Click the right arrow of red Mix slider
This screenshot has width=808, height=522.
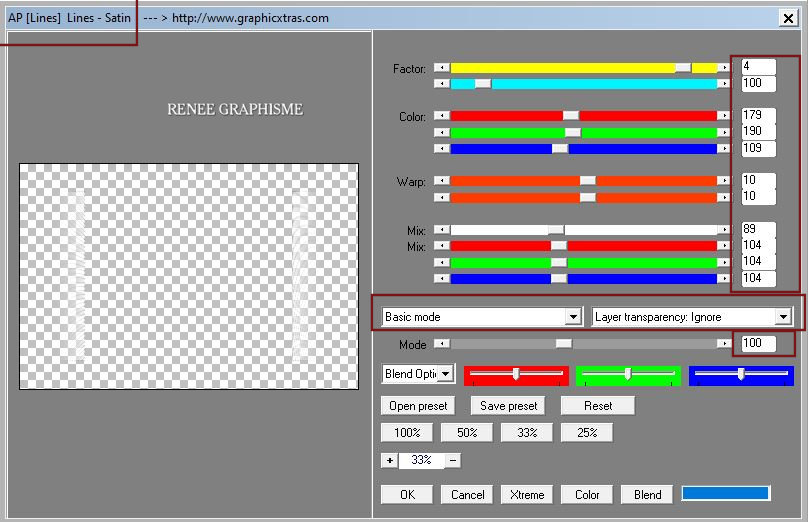point(724,246)
